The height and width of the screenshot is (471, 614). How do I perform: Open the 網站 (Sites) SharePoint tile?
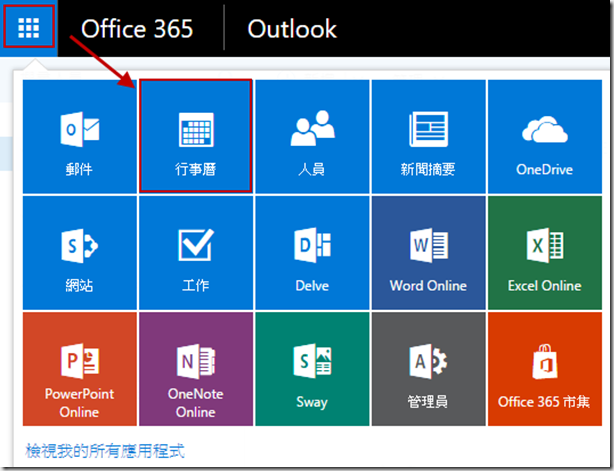[x=79, y=252]
